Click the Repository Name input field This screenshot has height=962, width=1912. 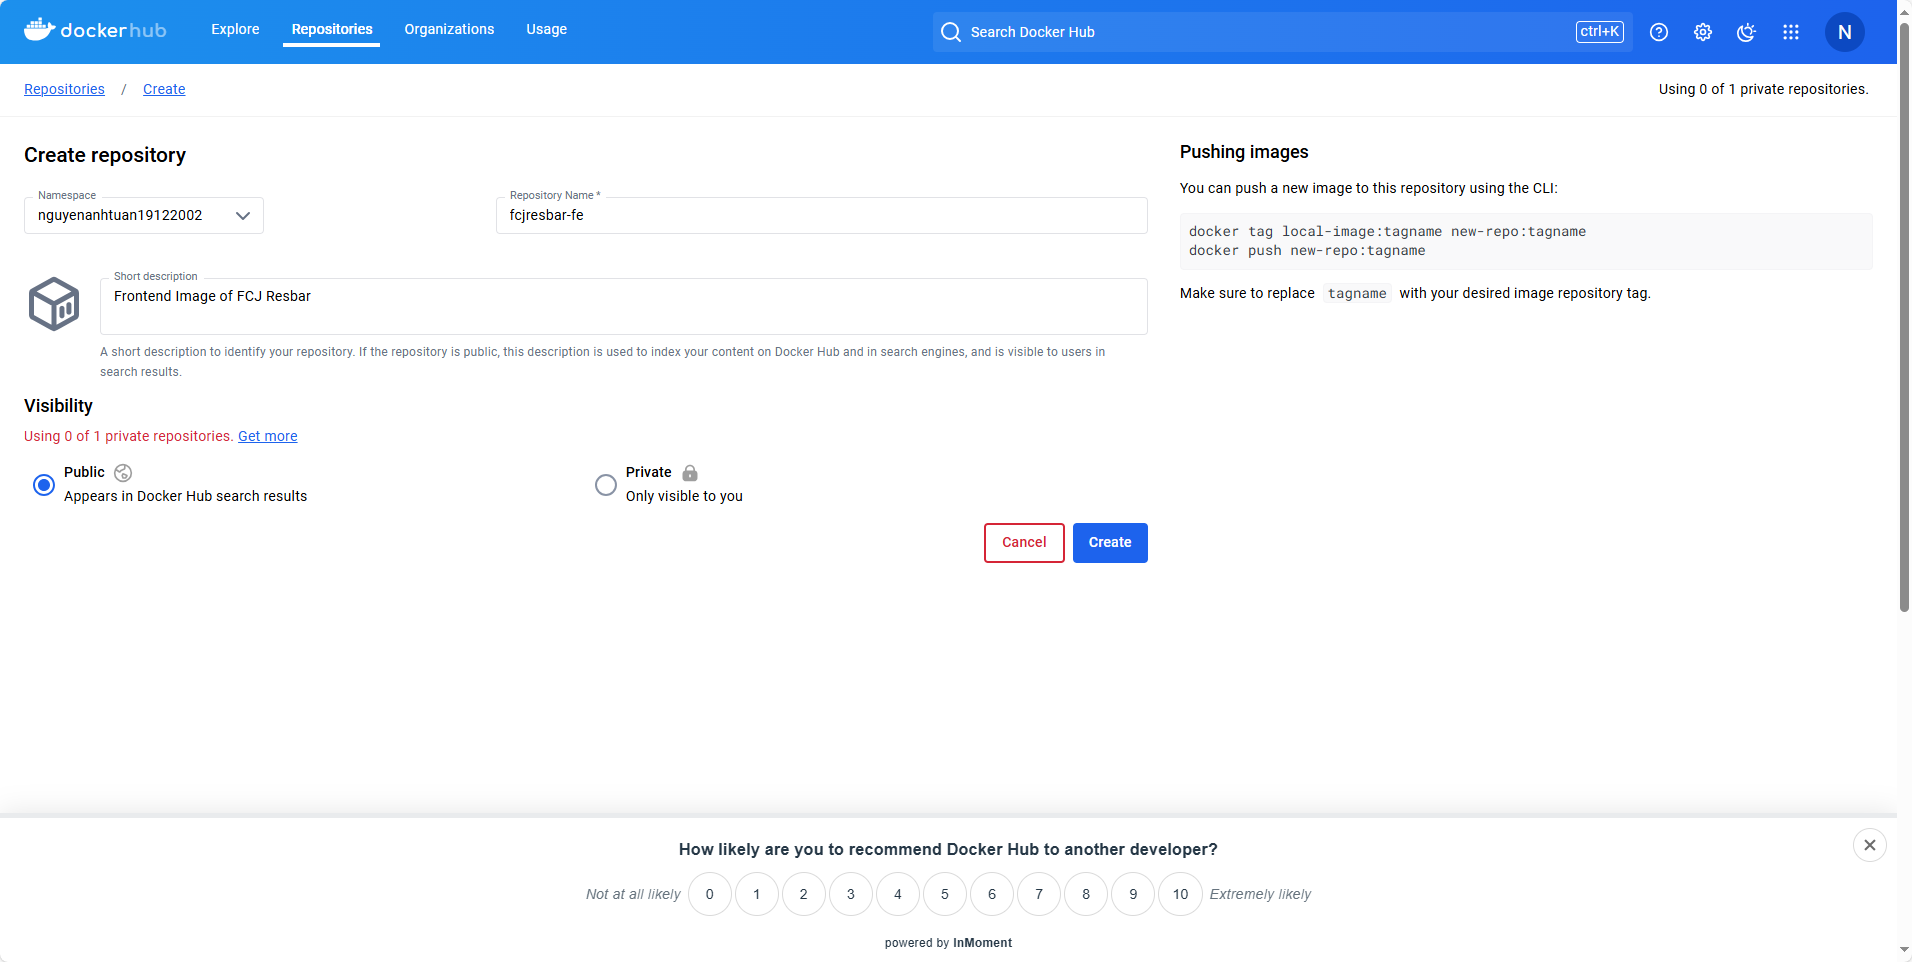[x=822, y=215]
